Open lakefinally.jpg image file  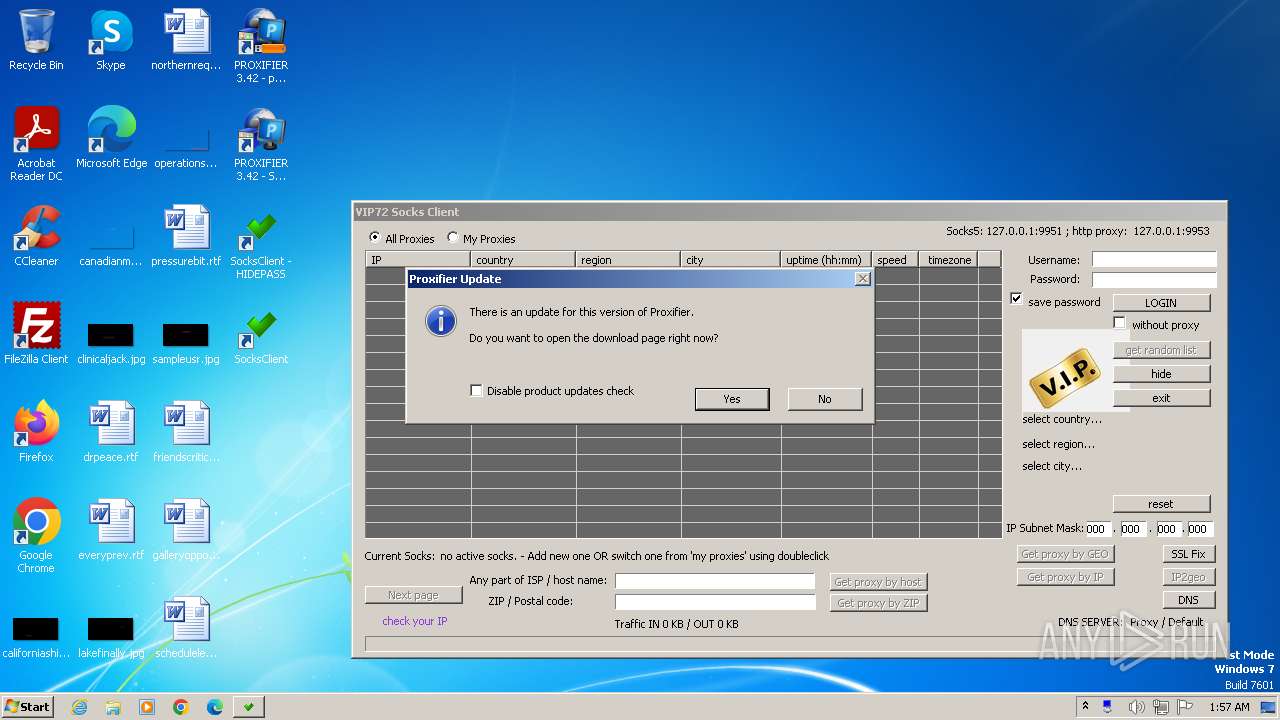(x=111, y=638)
